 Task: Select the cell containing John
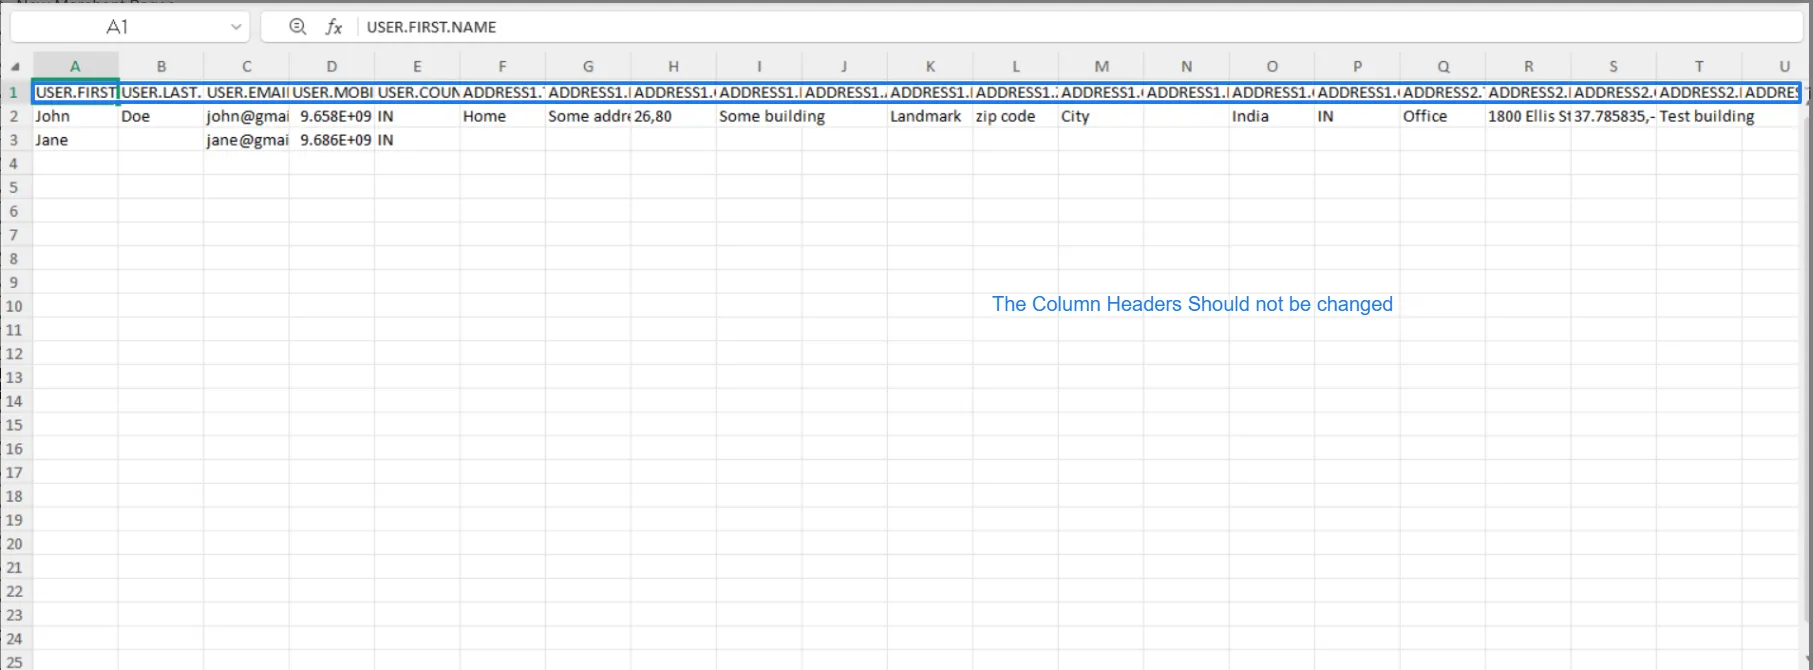pos(75,116)
